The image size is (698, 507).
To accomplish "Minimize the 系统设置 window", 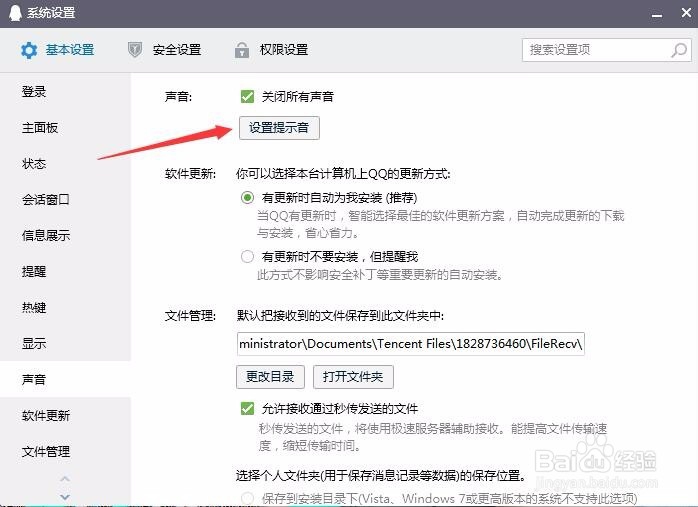I will point(657,14).
